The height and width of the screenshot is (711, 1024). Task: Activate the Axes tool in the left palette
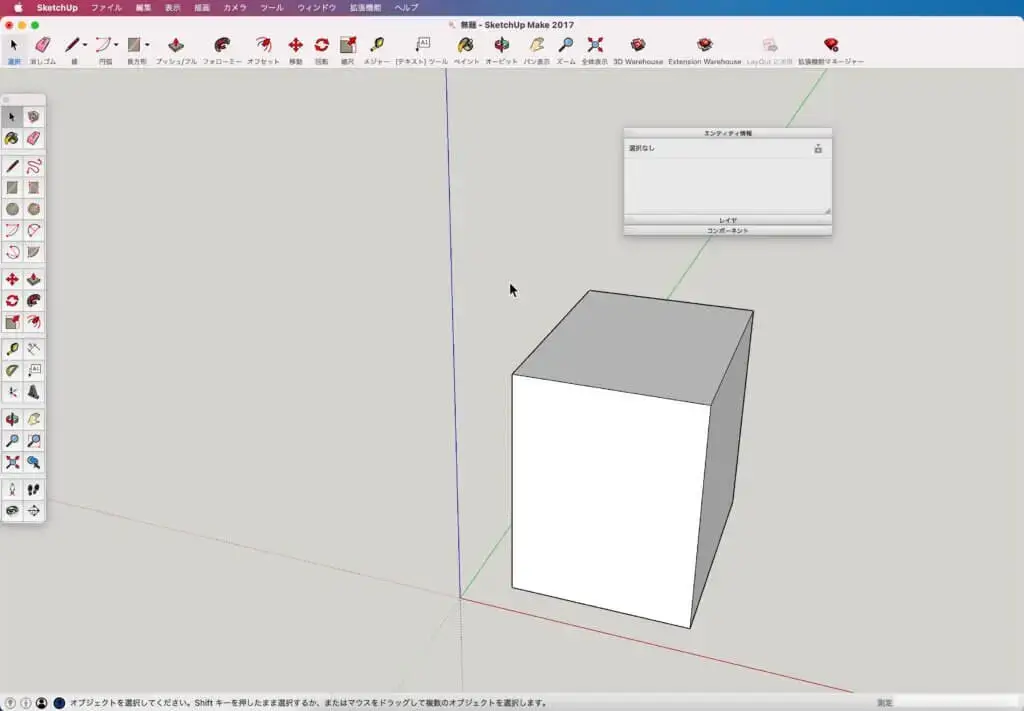[x=12, y=392]
